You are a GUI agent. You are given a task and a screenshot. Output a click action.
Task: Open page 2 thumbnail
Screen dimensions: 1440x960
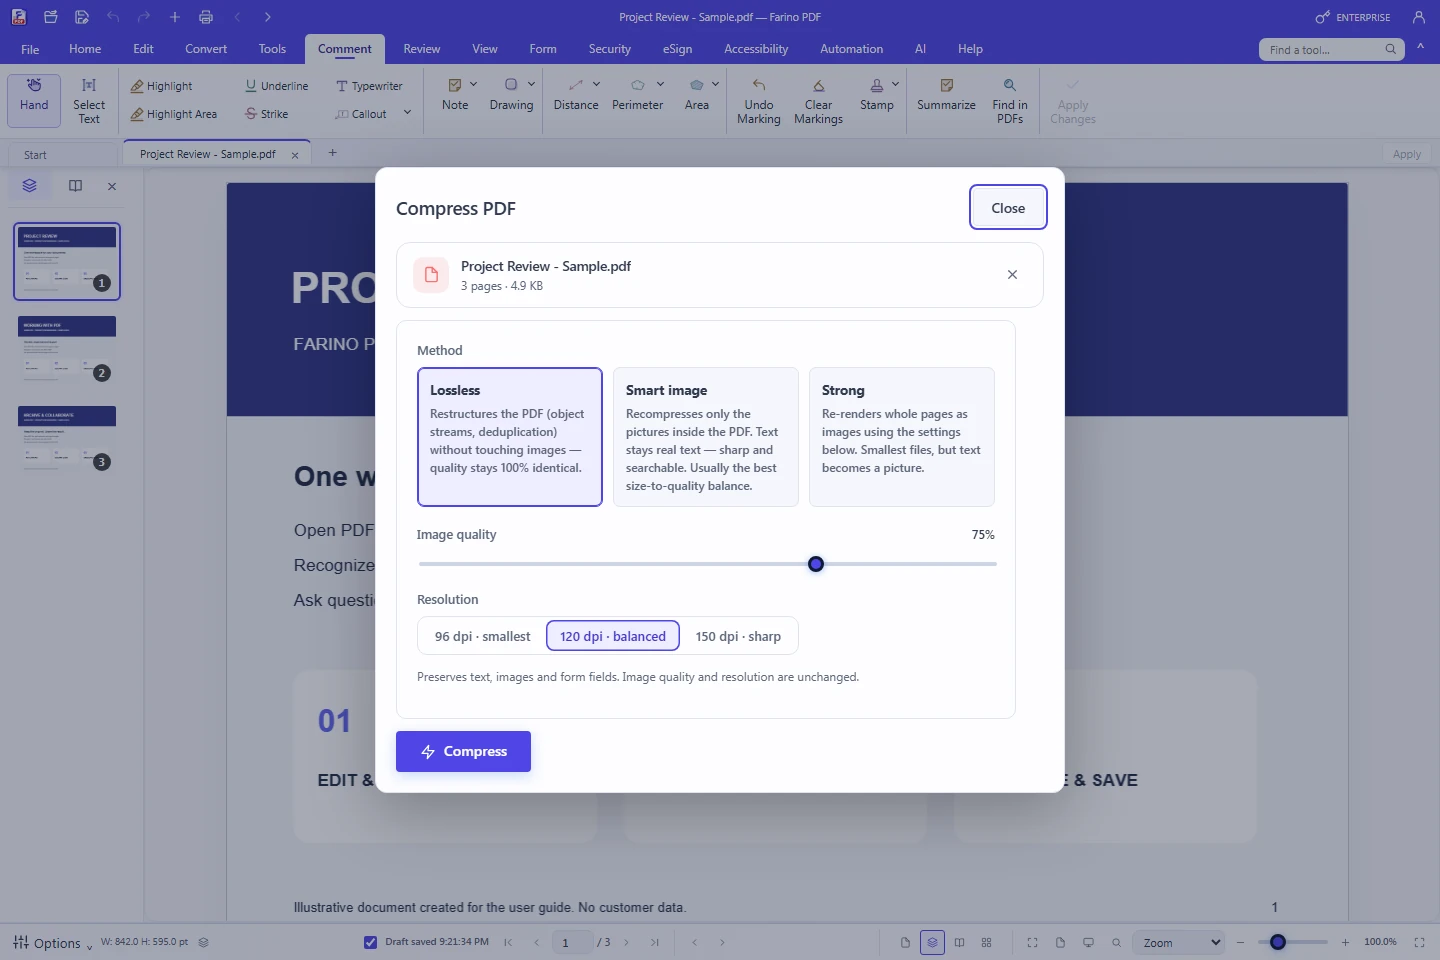coord(67,348)
